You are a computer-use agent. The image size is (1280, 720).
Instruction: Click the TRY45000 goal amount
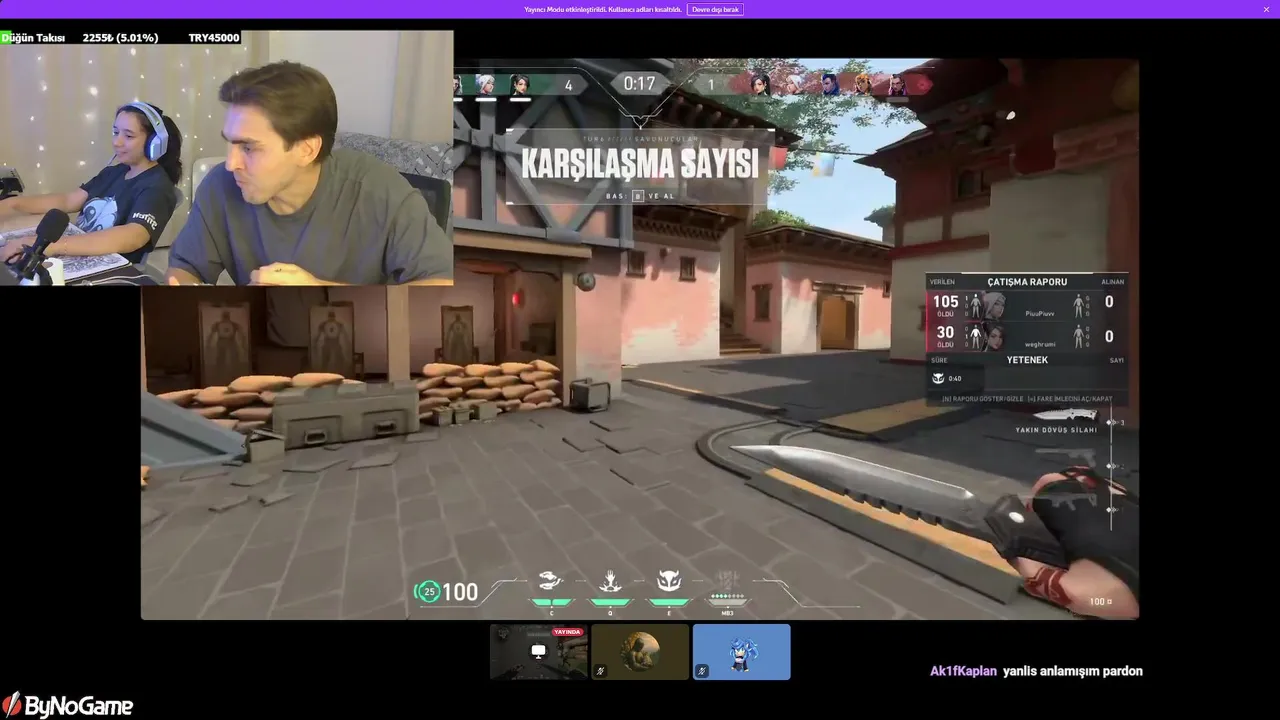pos(214,37)
